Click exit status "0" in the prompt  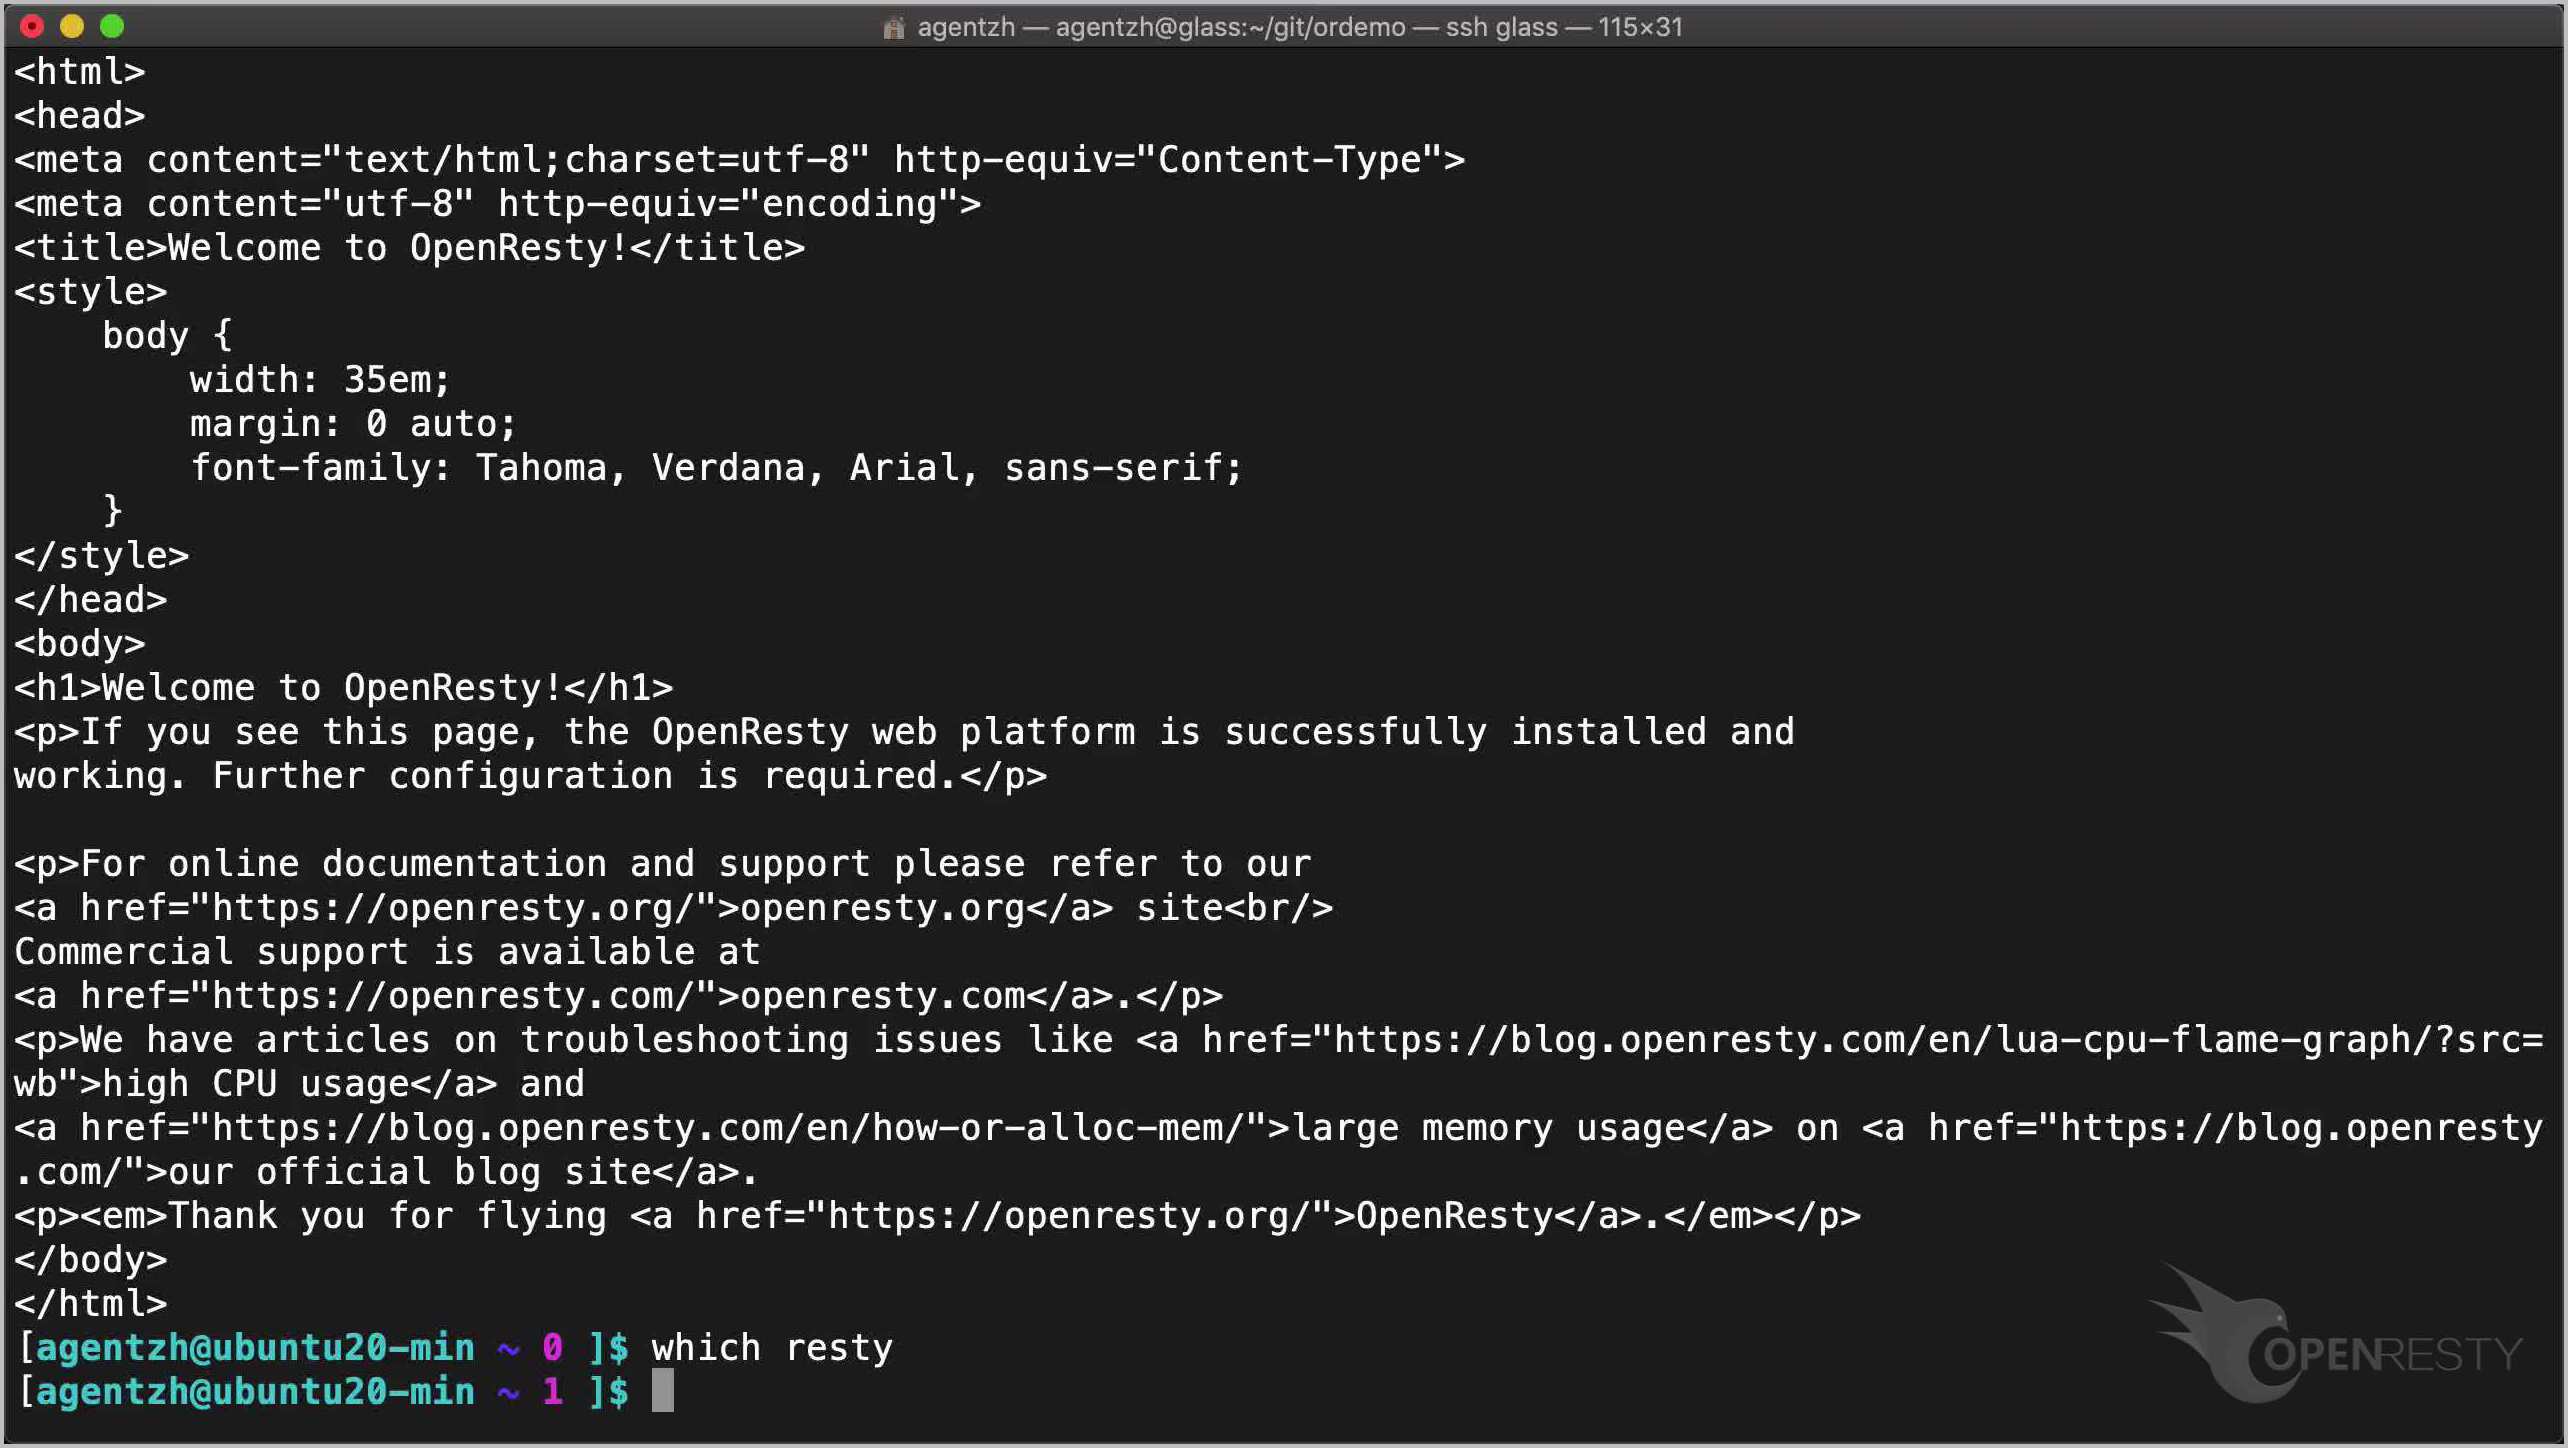coord(552,1347)
